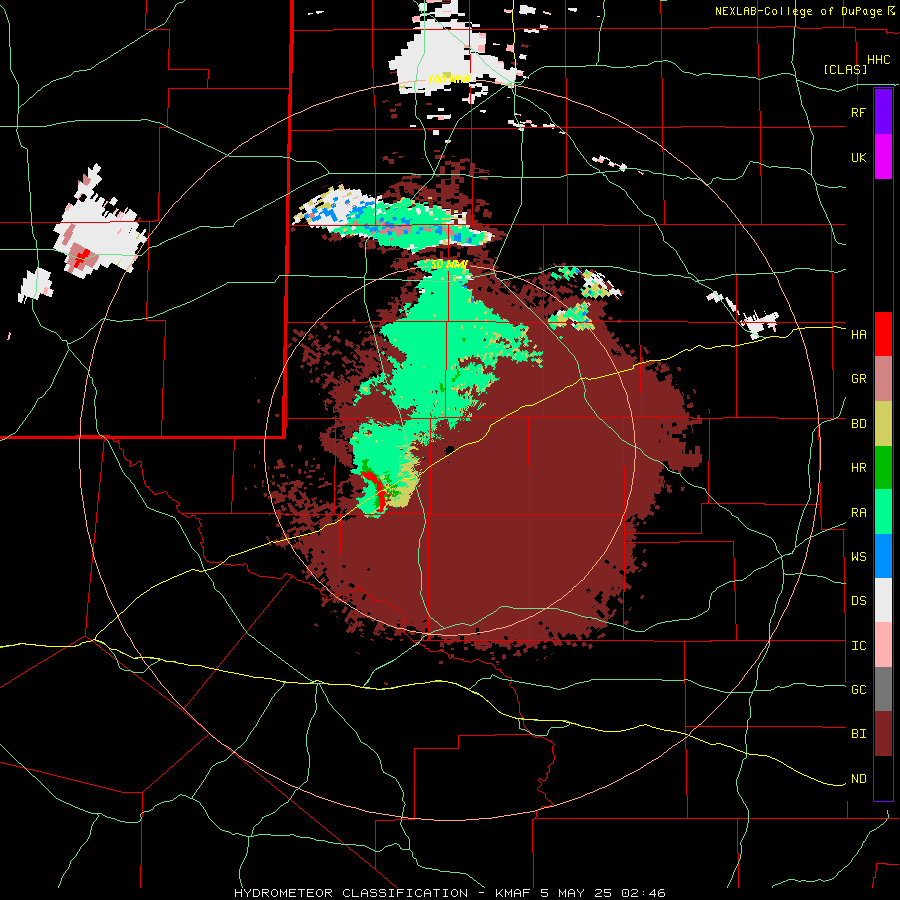Click the HHC product code text

point(878,60)
